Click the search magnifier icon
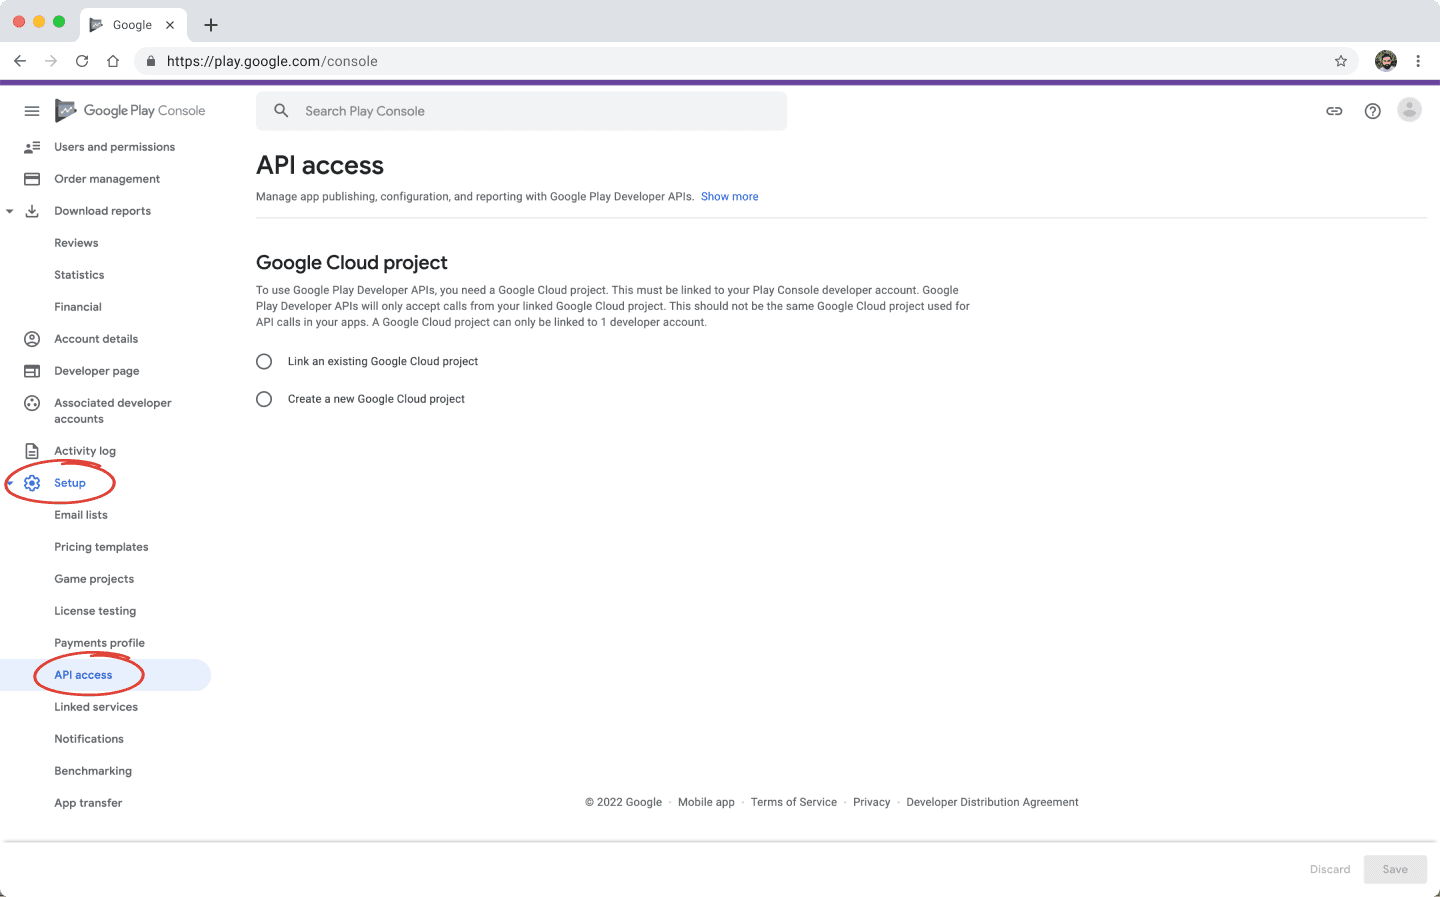Viewport: 1440px width, 897px height. coord(282,111)
